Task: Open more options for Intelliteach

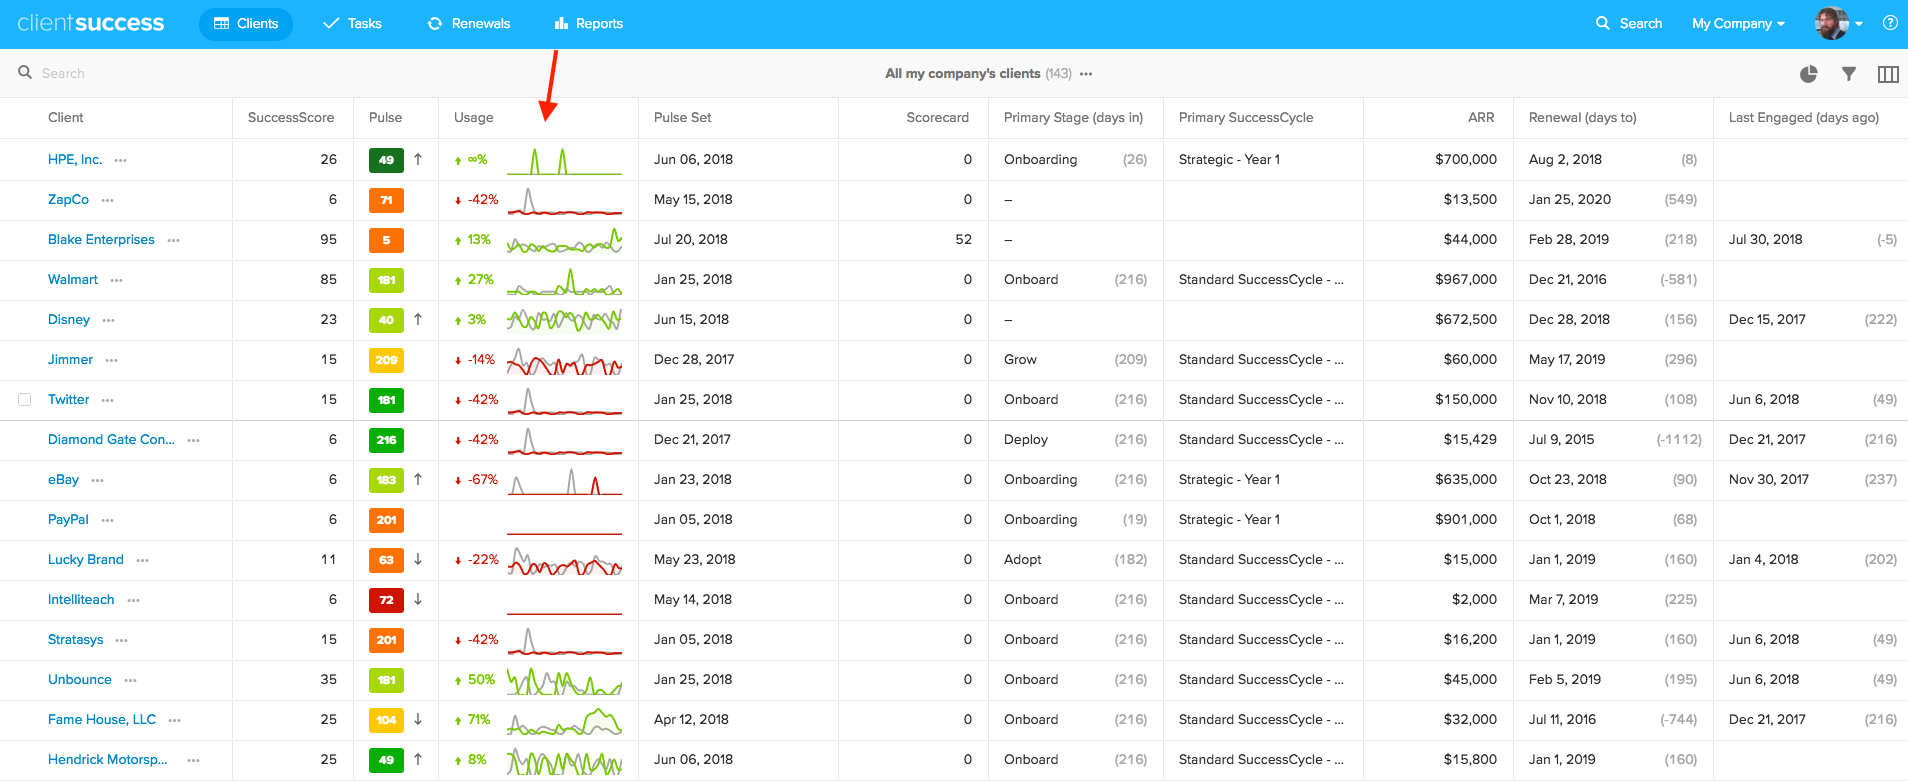Action: tap(134, 601)
